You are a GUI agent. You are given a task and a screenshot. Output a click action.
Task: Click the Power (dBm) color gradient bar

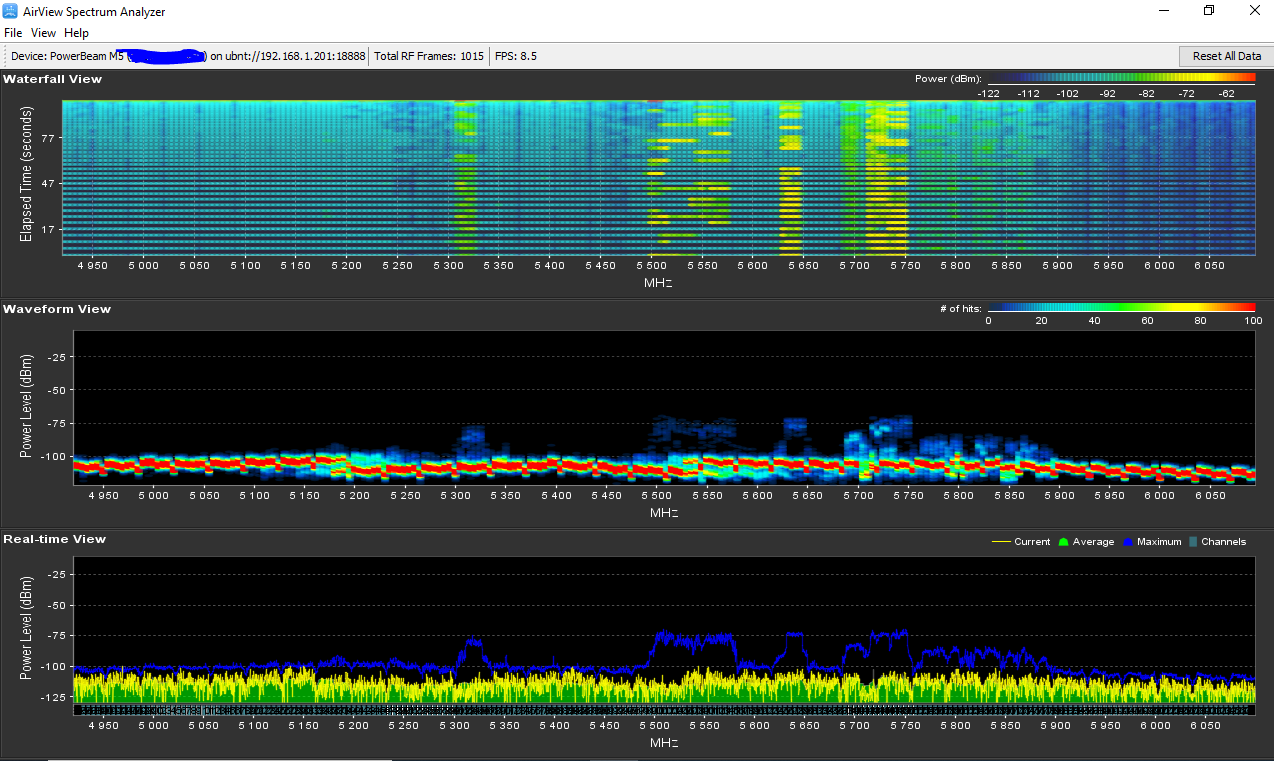[1121, 79]
